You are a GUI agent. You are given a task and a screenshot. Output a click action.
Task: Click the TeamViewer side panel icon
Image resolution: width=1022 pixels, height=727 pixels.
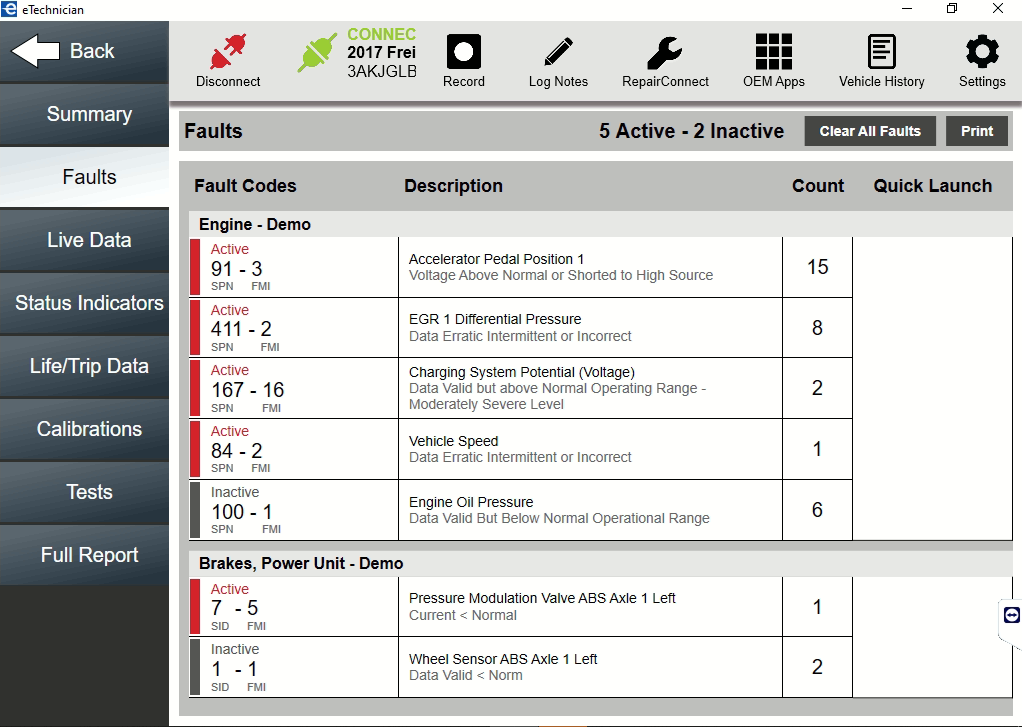(x=1012, y=615)
